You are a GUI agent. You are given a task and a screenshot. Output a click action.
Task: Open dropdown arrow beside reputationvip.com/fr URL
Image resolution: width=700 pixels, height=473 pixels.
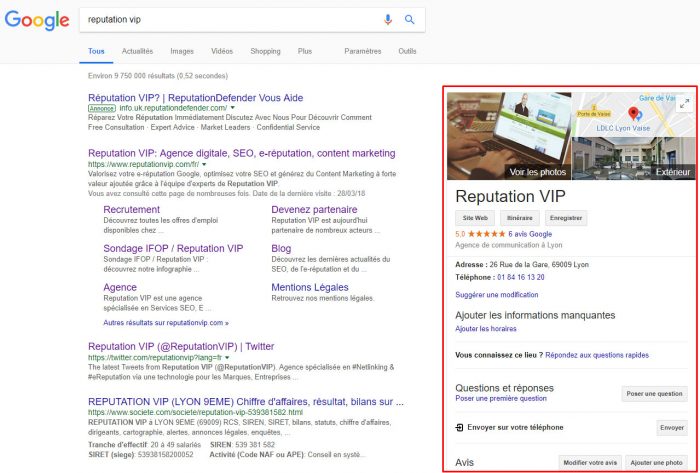point(204,164)
